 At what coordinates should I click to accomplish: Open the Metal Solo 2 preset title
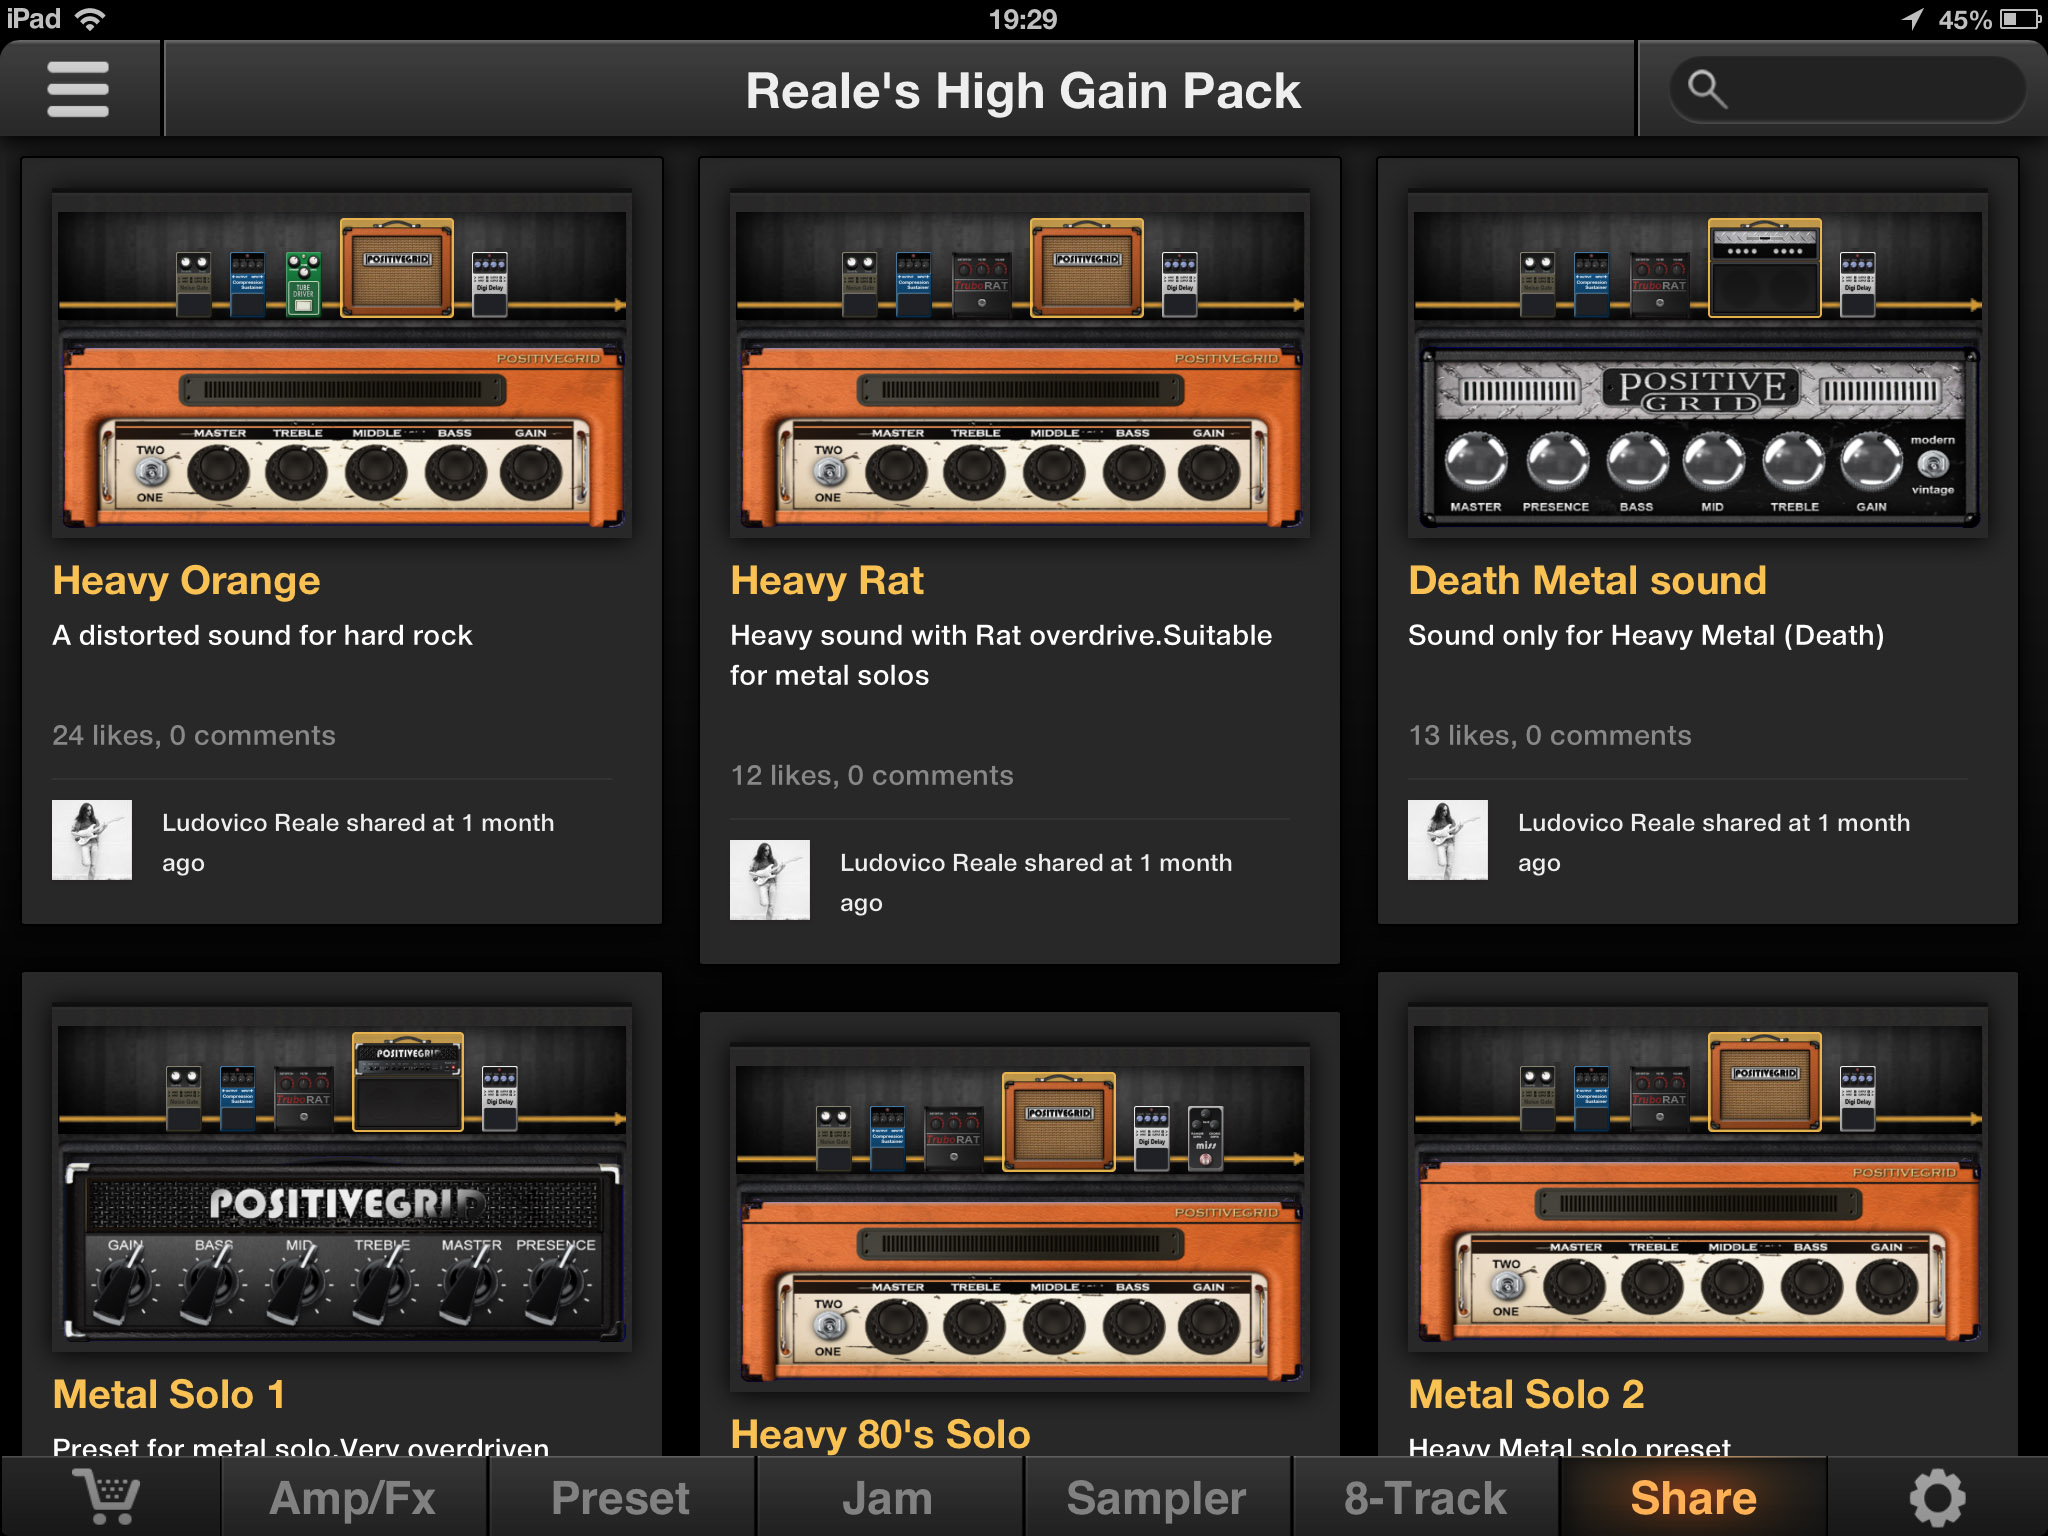[x=1526, y=1394]
